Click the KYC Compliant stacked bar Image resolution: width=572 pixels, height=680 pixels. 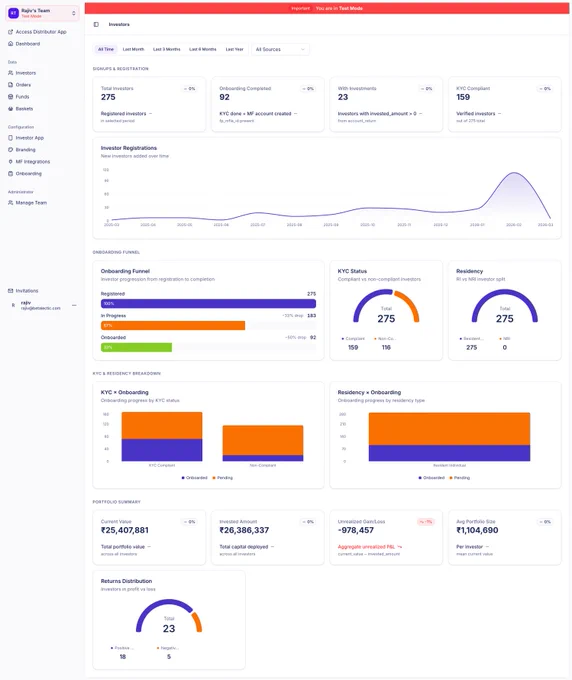pyautogui.click(x=162, y=437)
